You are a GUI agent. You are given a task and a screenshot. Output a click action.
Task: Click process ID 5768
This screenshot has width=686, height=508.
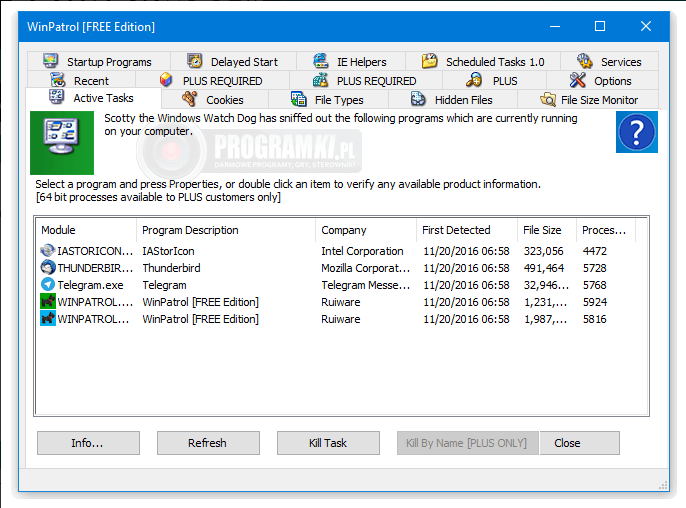pyautogui.click(x=595, y=285)
